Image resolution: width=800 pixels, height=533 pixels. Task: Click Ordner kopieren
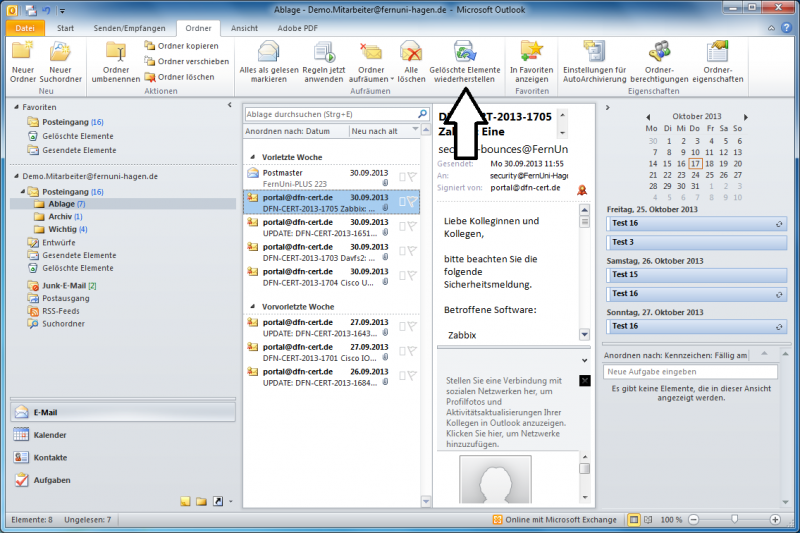(182, 46)
